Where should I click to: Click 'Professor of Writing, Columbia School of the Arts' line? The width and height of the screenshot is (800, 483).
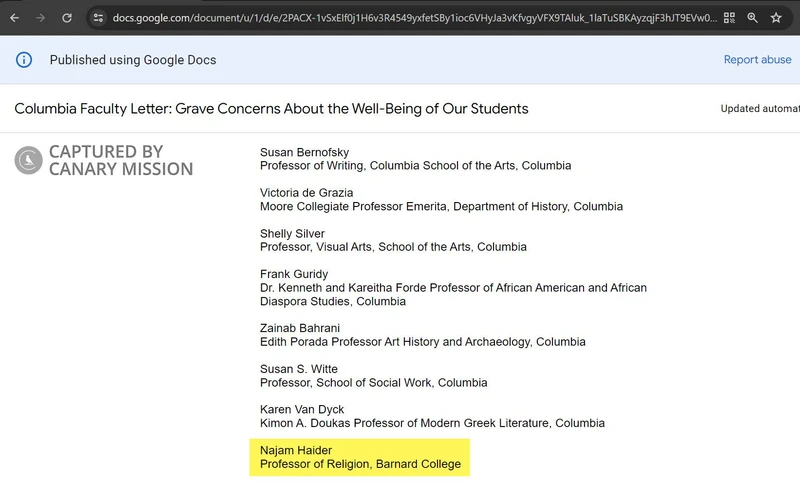coord(415,166)
